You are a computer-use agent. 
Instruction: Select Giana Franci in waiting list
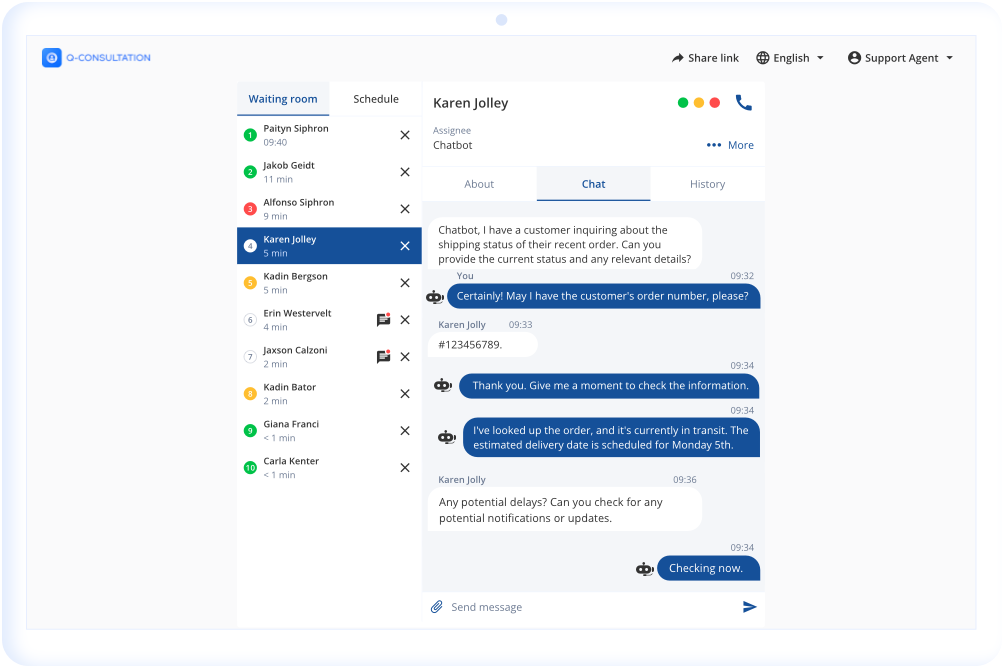329,430
